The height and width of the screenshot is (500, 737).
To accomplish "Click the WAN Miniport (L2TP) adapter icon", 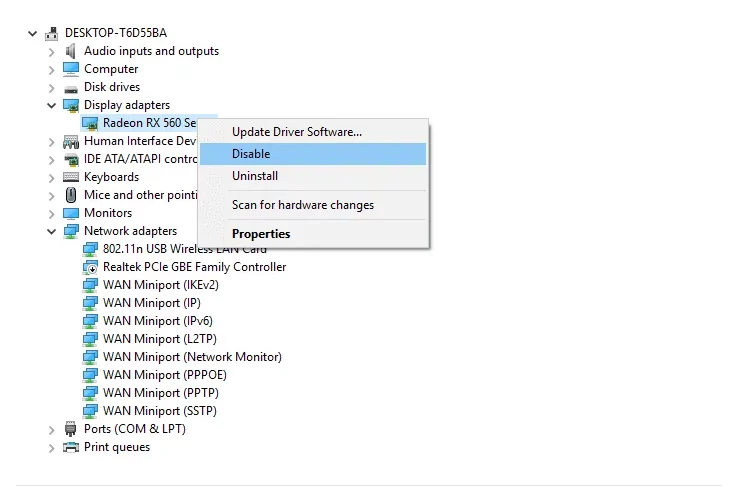I will (90, 339).
